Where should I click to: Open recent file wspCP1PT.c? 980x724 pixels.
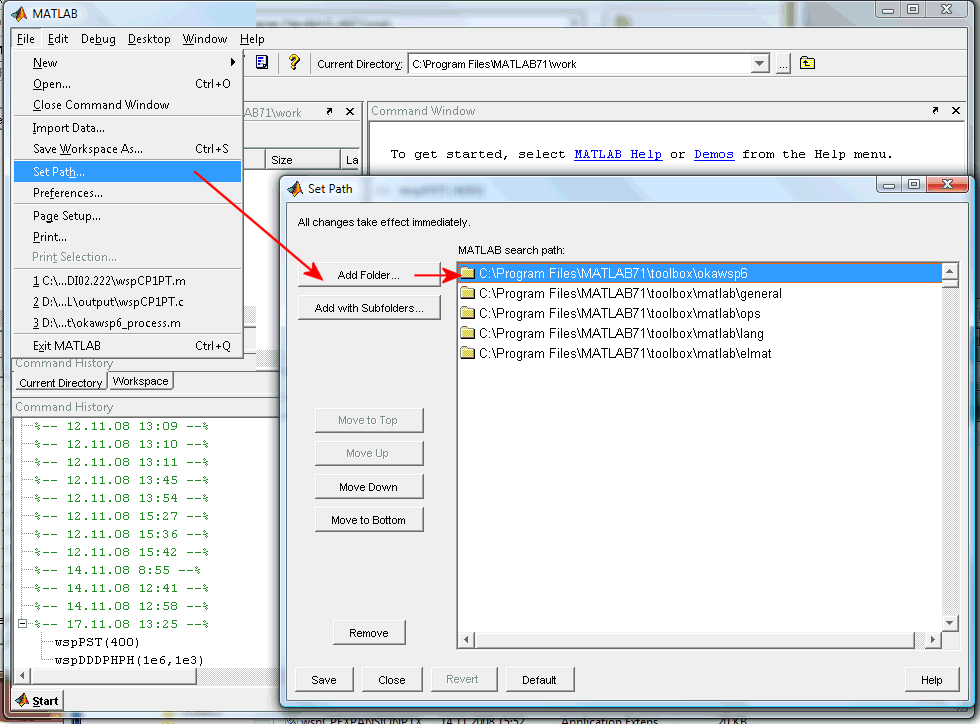(x=128, y=302)
